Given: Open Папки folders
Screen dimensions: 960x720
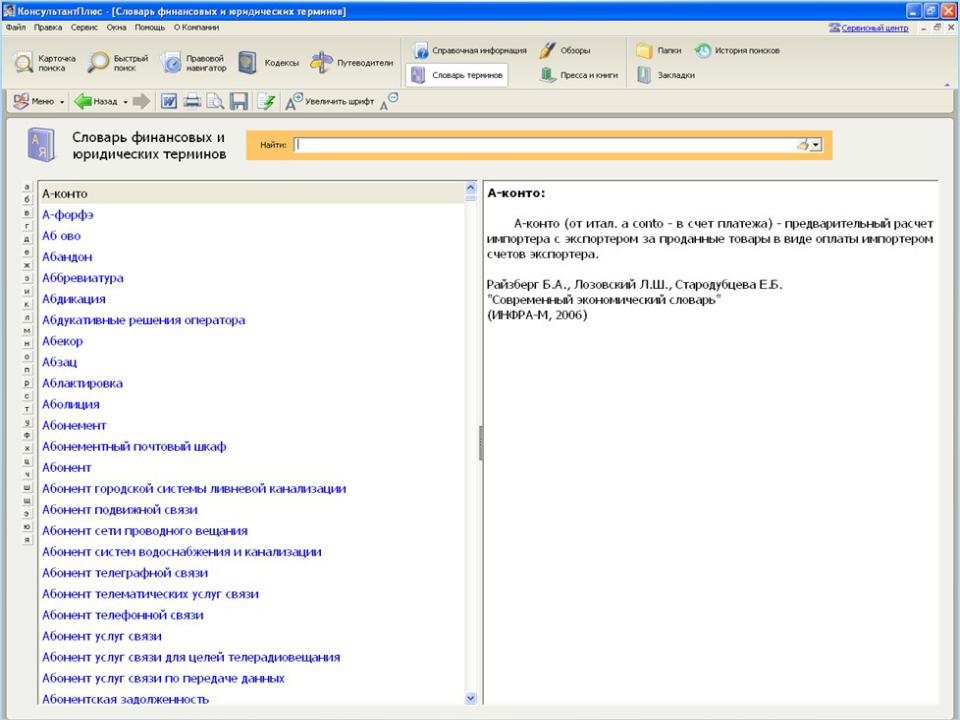Looking at the screenshot, I should (659, 50).
